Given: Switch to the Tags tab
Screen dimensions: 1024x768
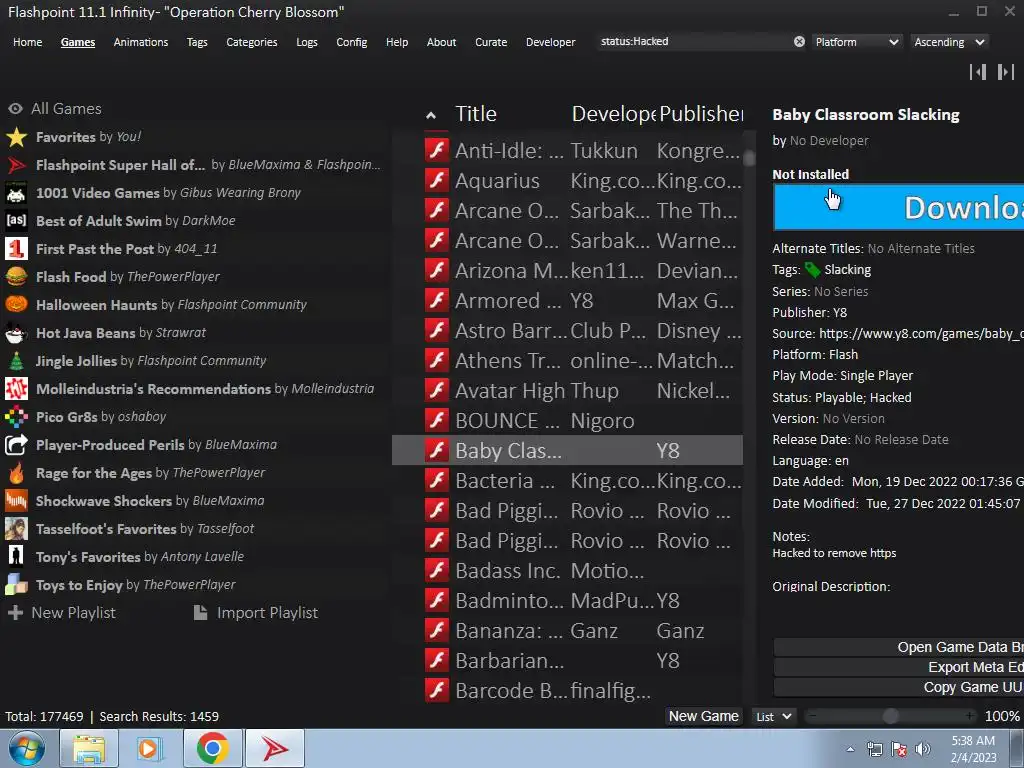Looking at the screenshot, I should click(x=197, y=42).
